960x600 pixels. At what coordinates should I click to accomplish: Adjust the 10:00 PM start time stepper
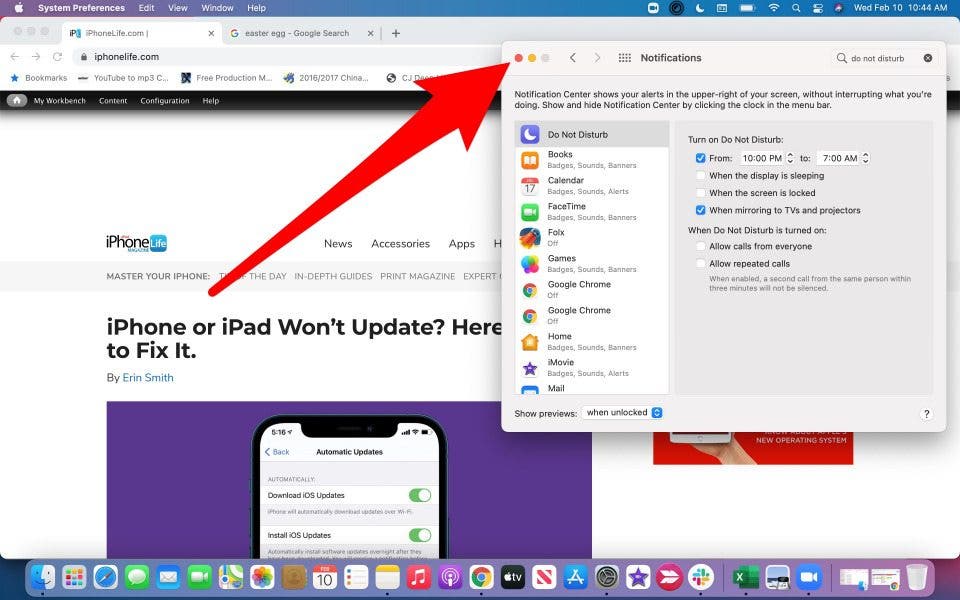point(790,158)
